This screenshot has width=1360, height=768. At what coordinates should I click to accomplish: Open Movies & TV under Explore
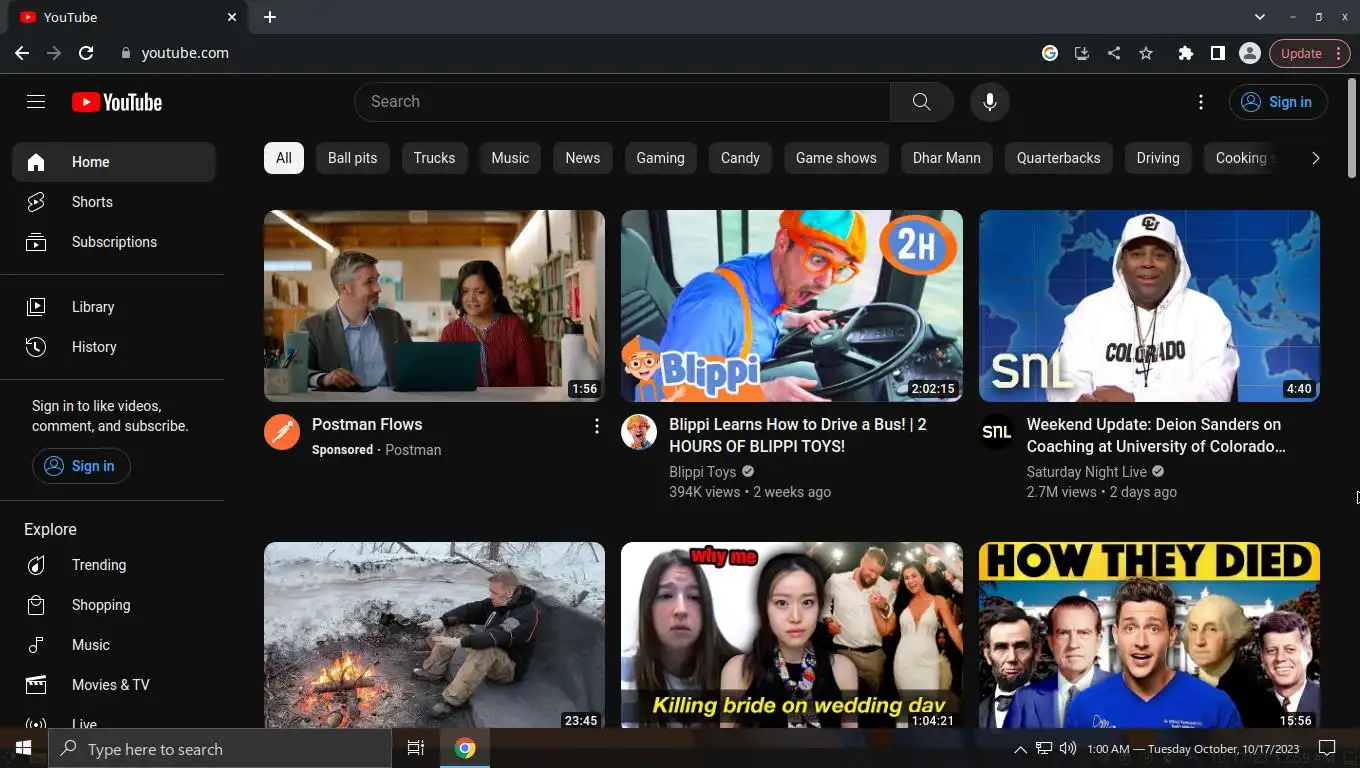114,685
